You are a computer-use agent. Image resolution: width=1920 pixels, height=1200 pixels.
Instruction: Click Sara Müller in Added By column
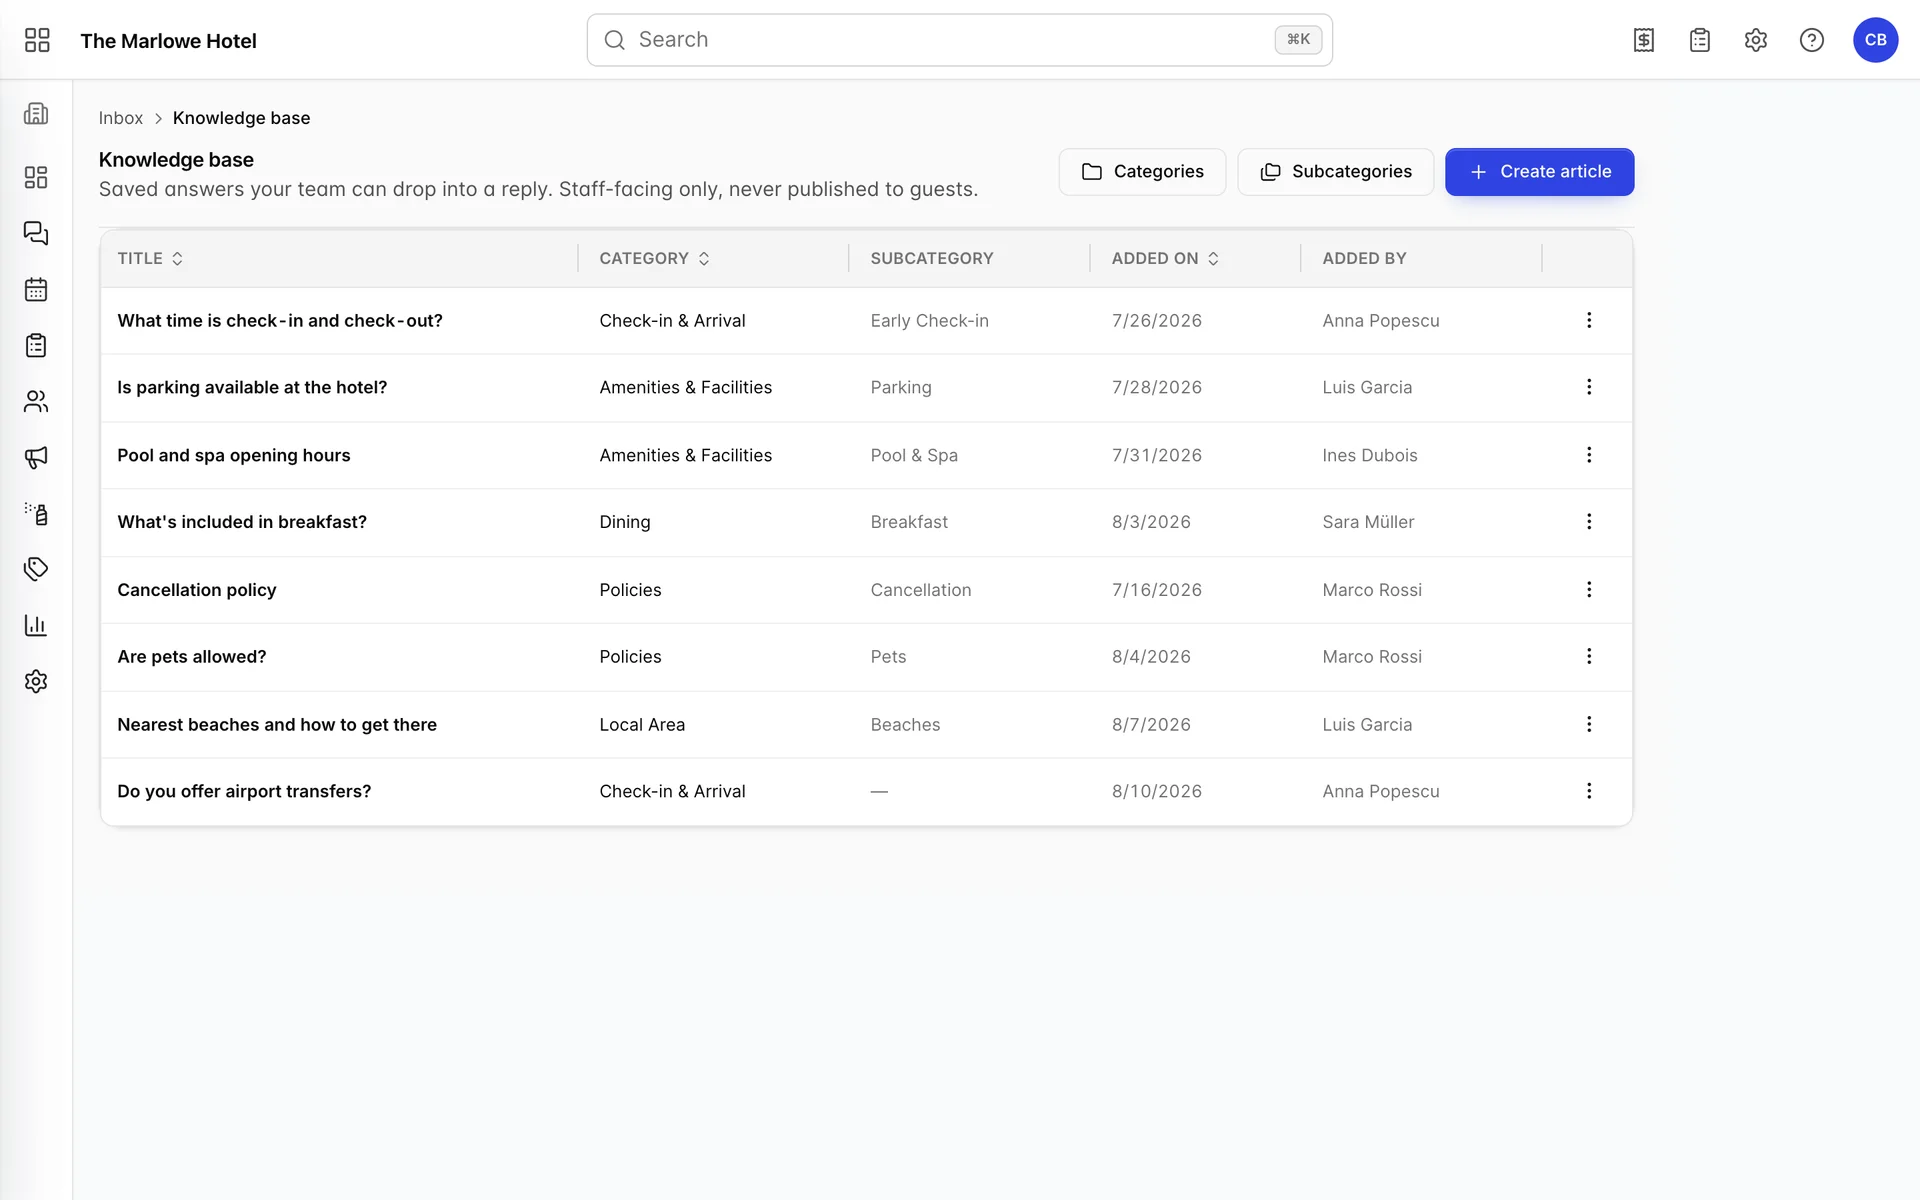(x=1368, y=522)
